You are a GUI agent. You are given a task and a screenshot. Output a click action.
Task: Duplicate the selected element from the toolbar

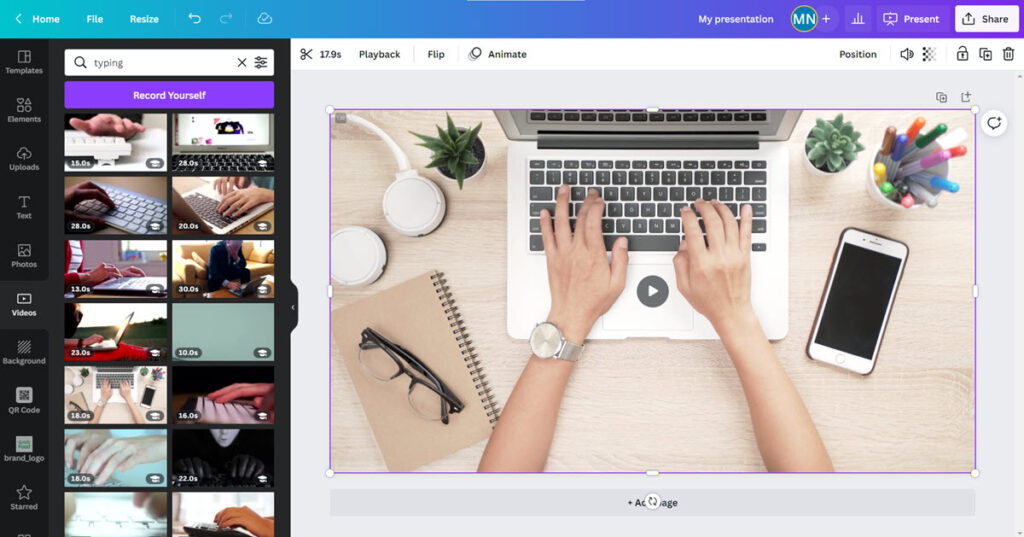point(985,54)
